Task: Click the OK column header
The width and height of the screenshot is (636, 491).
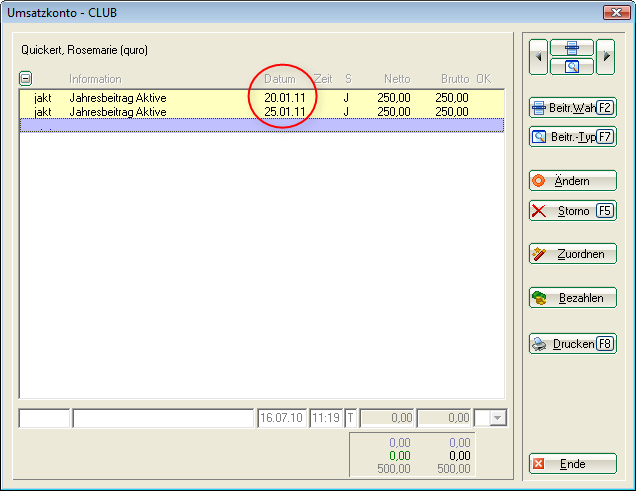Action: tap(483, 79)
